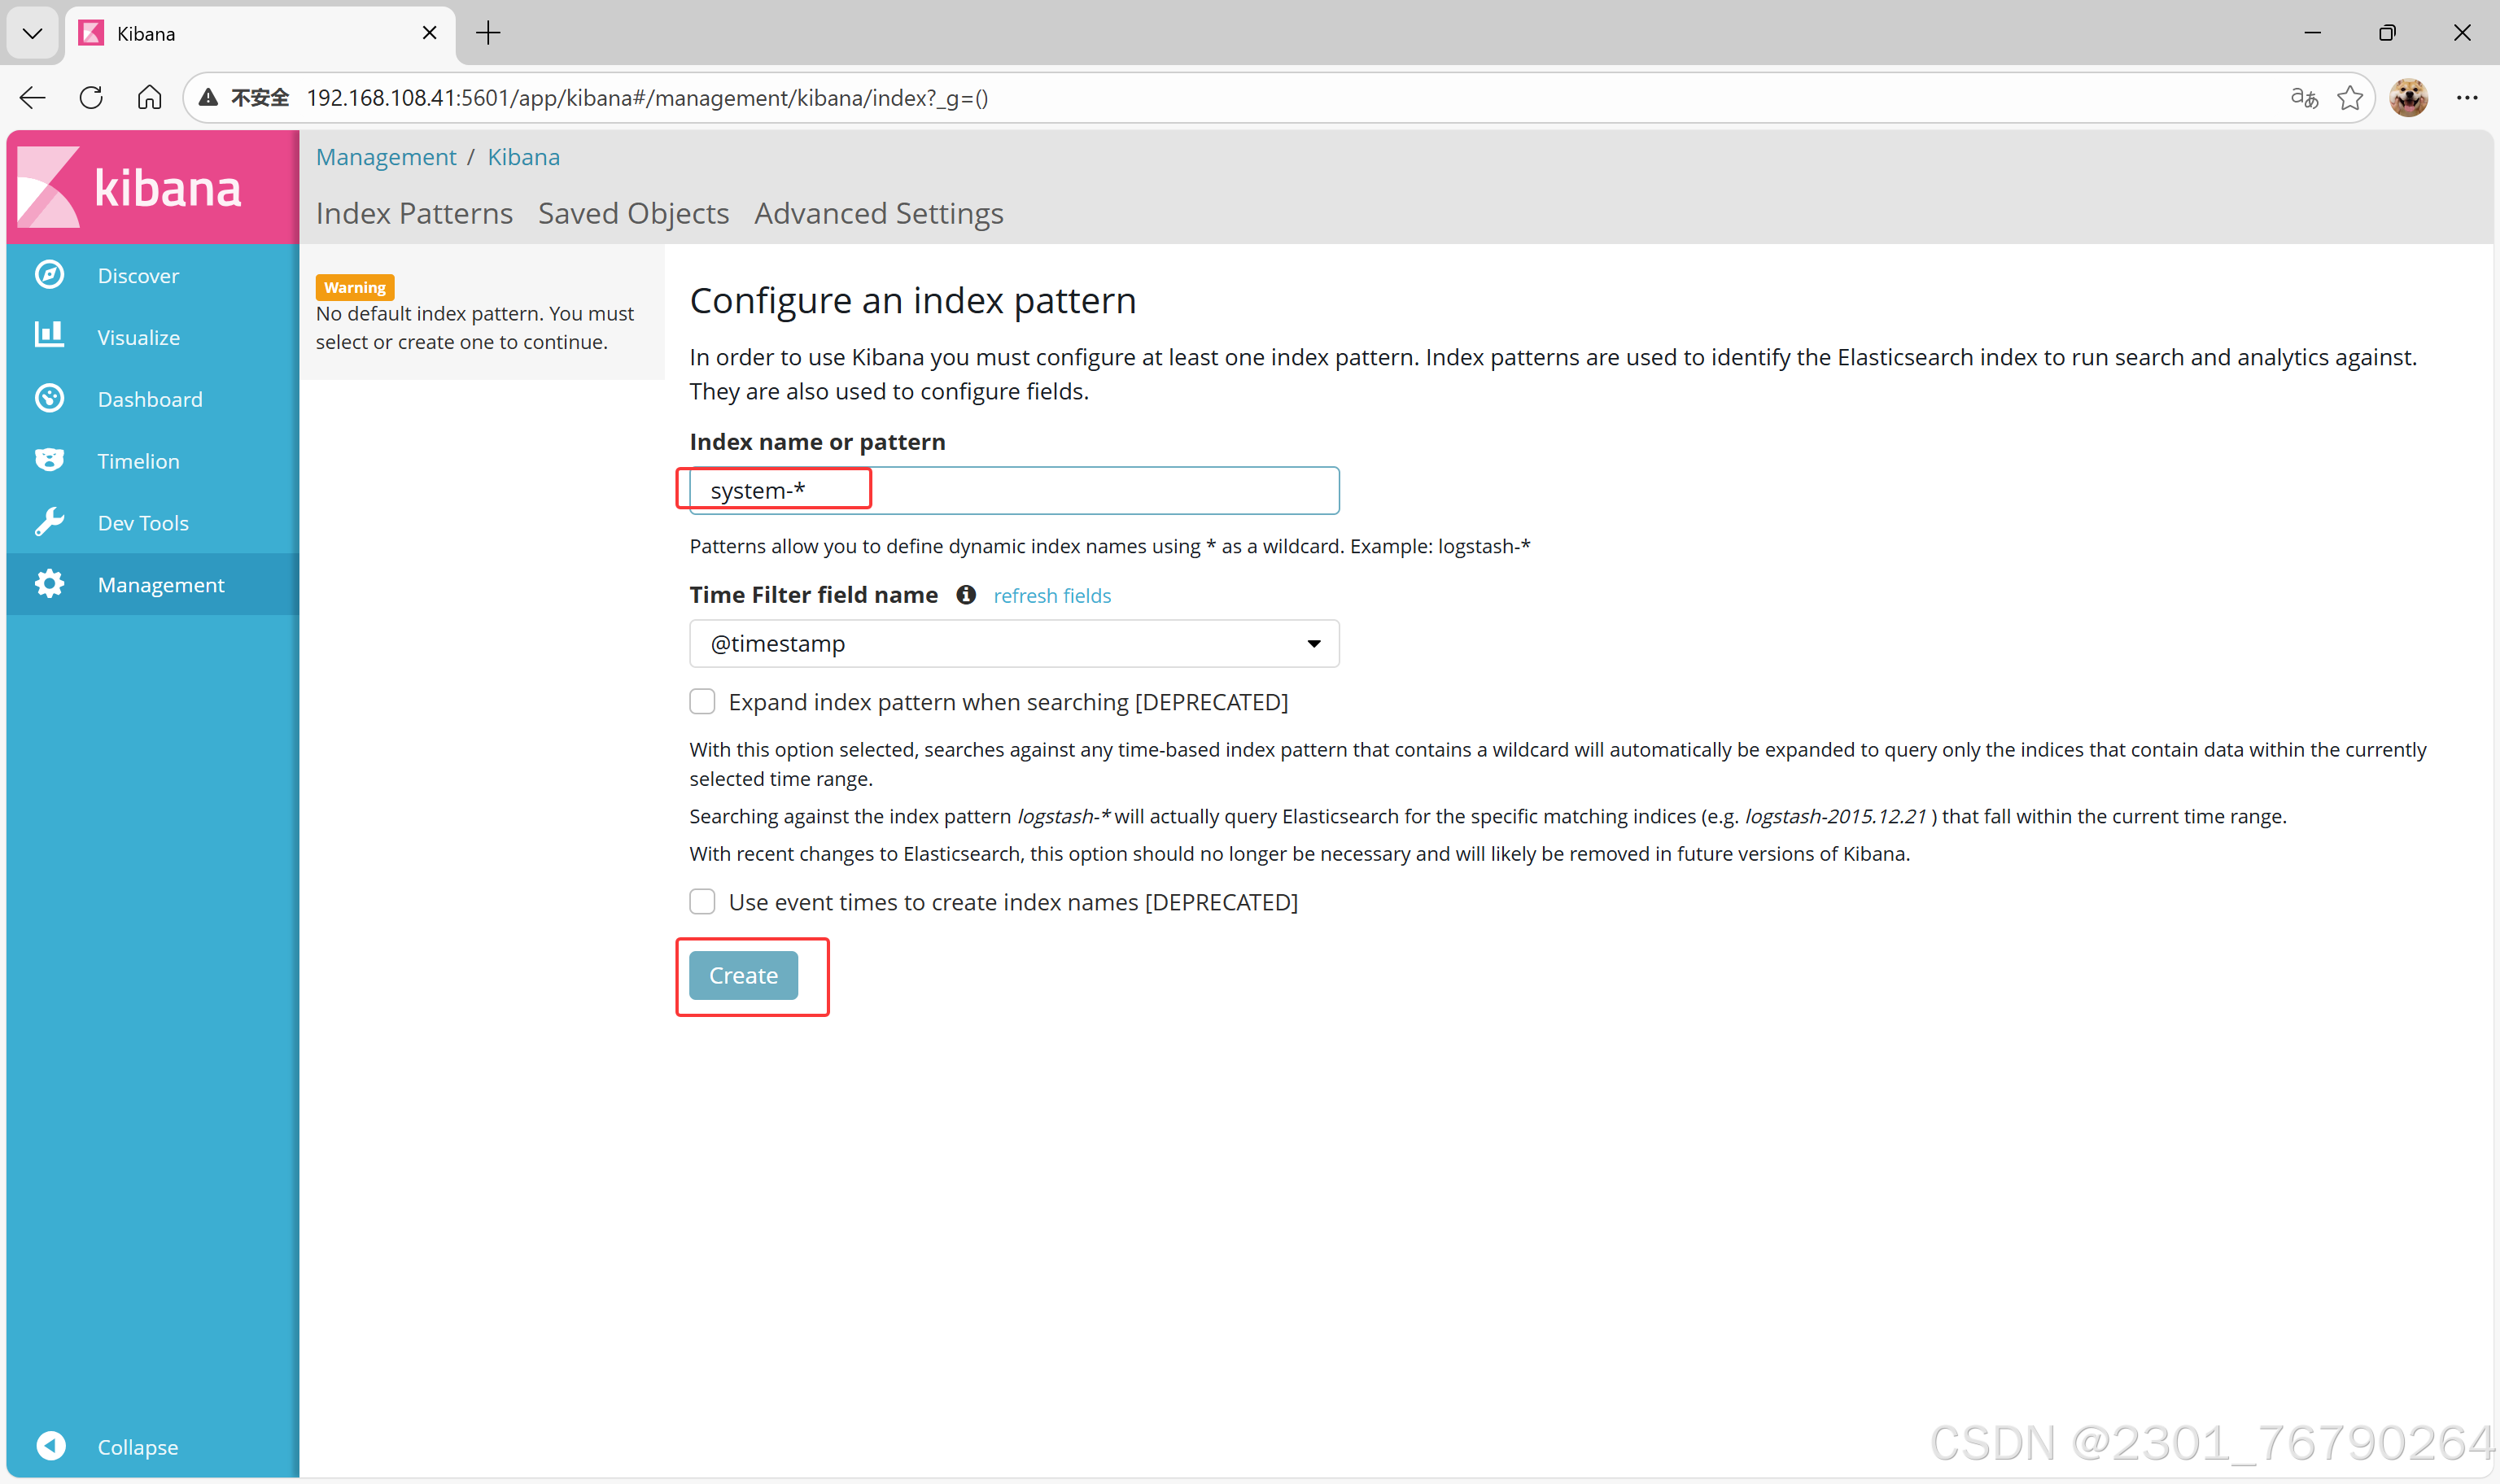Switch to Index Patterns tab
This screenshot has width=2500, height=1484.
(414, 214)
